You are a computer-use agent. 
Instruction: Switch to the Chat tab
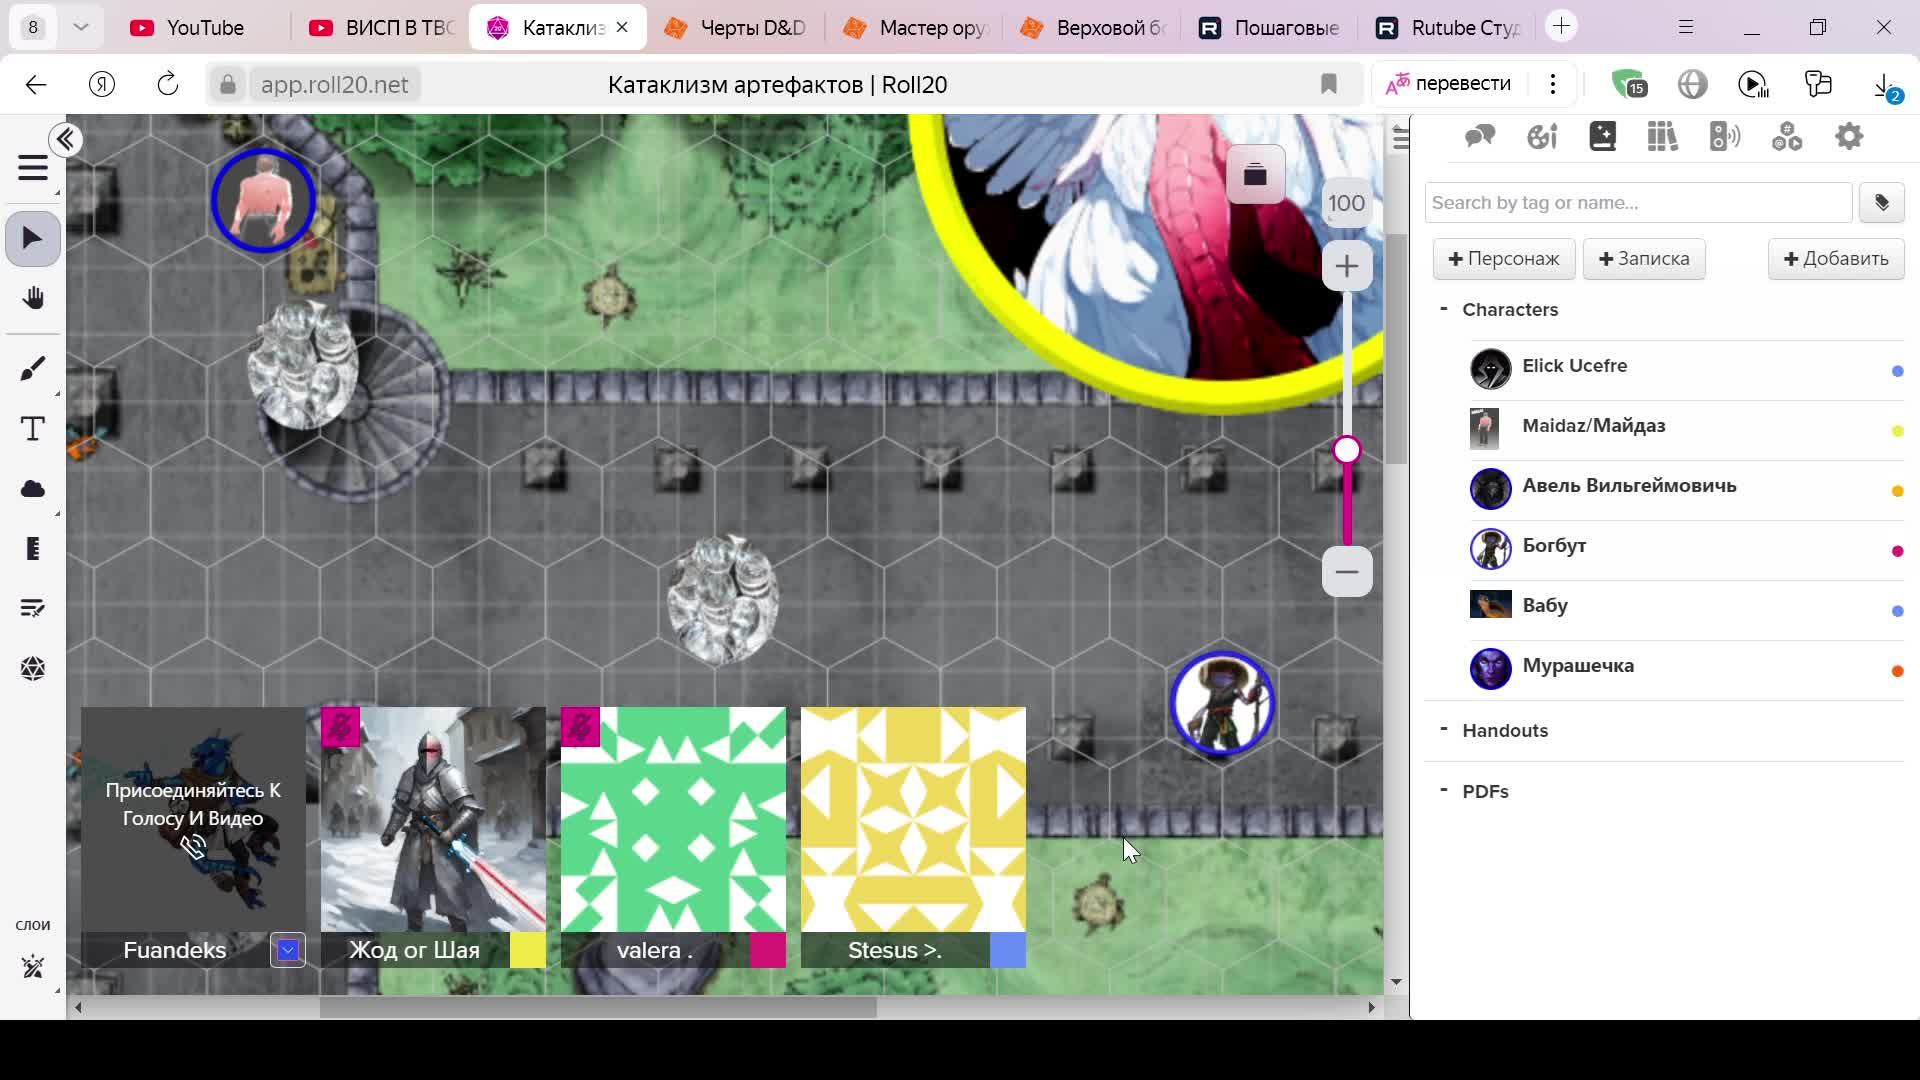(x=1479, y=137)
